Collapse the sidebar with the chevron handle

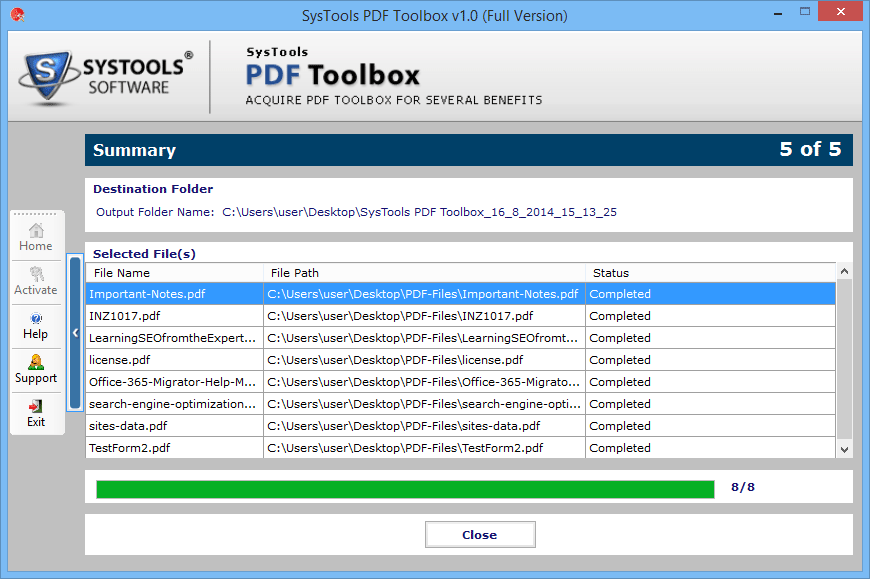75,332
